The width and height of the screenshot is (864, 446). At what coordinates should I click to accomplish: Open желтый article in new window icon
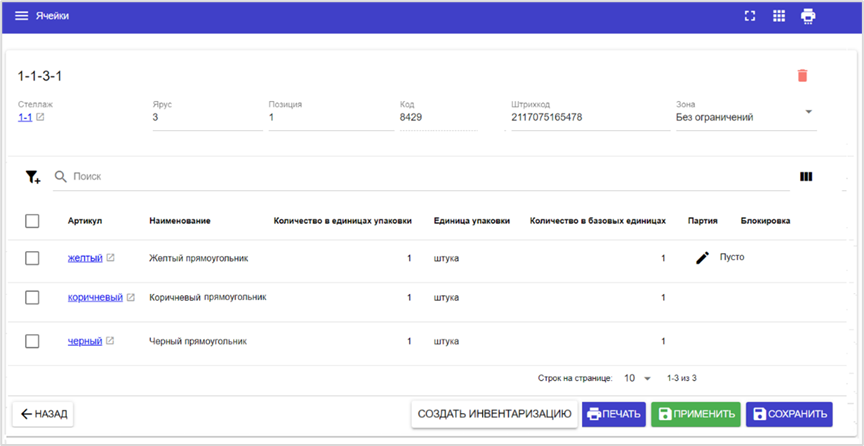[x=111, y=258]
